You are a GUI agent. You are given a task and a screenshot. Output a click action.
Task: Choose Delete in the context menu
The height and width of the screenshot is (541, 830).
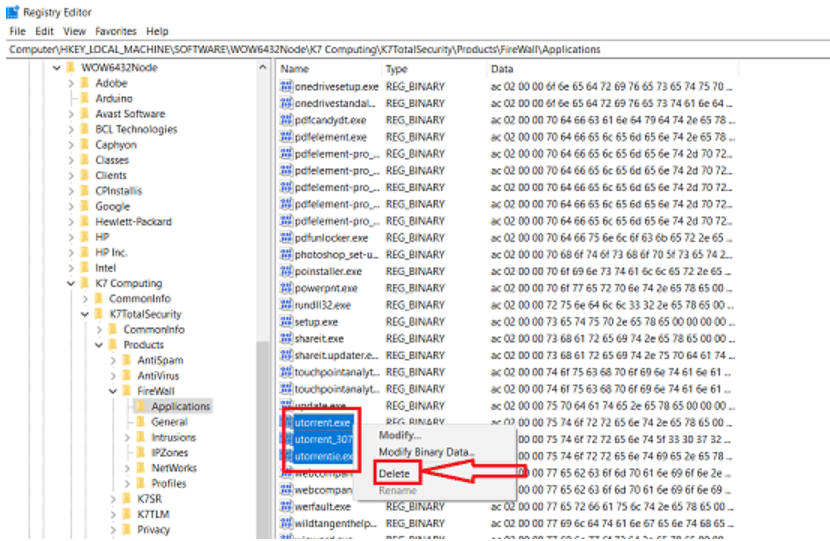[x=394, y=473]
